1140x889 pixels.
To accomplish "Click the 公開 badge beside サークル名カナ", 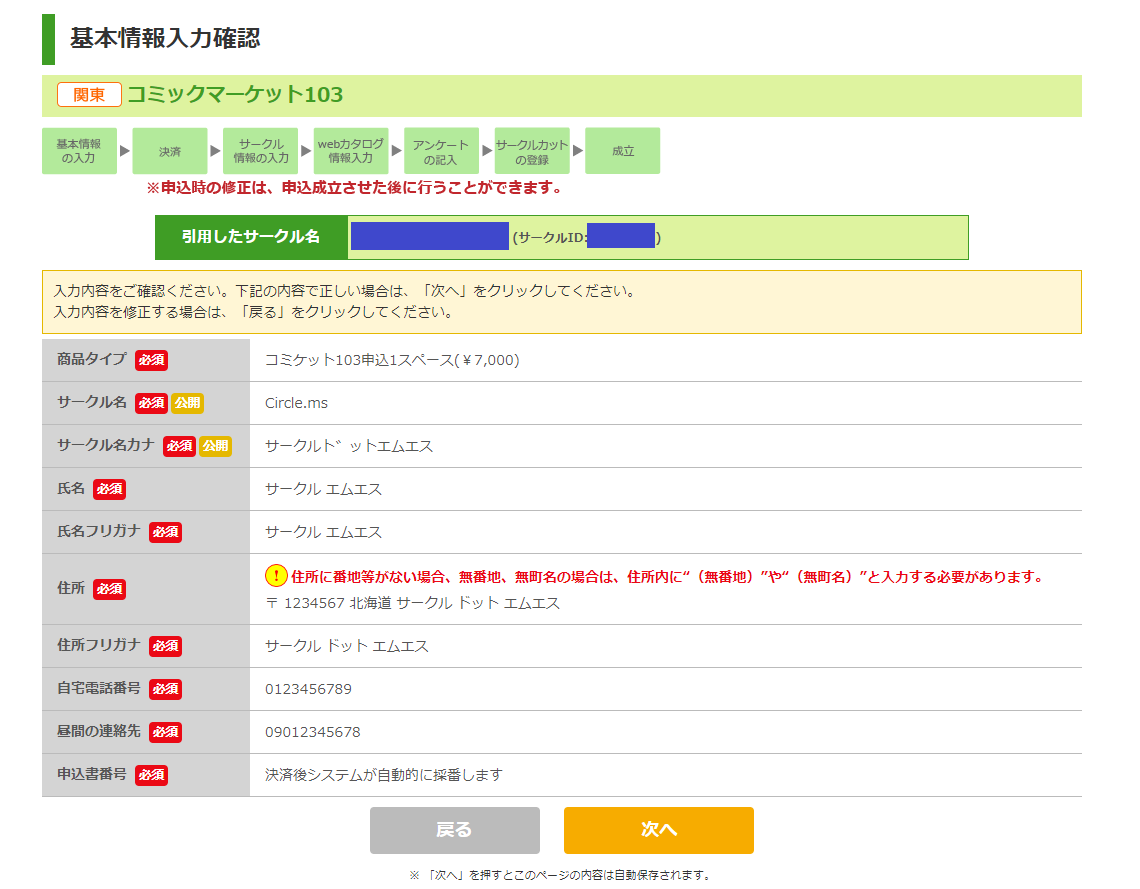I will [x=215, y=446].
